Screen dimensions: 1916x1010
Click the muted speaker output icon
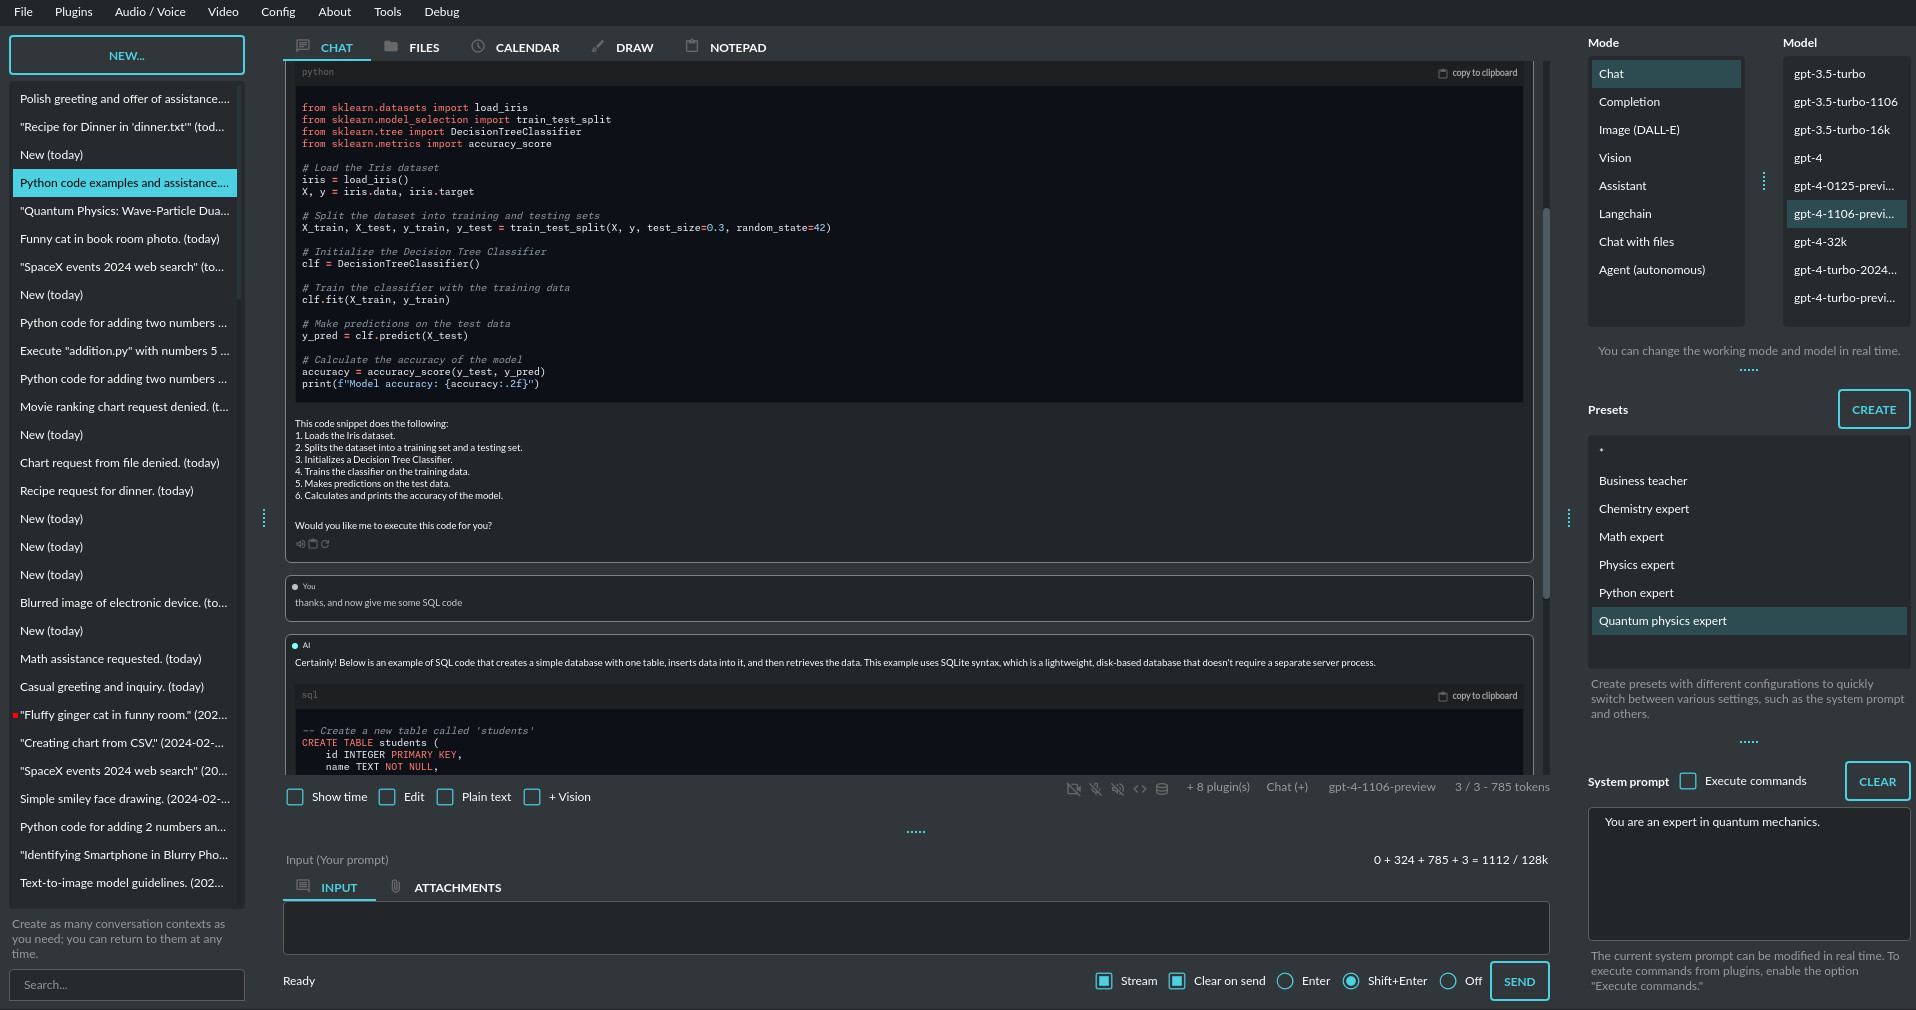pos(1118,789)
